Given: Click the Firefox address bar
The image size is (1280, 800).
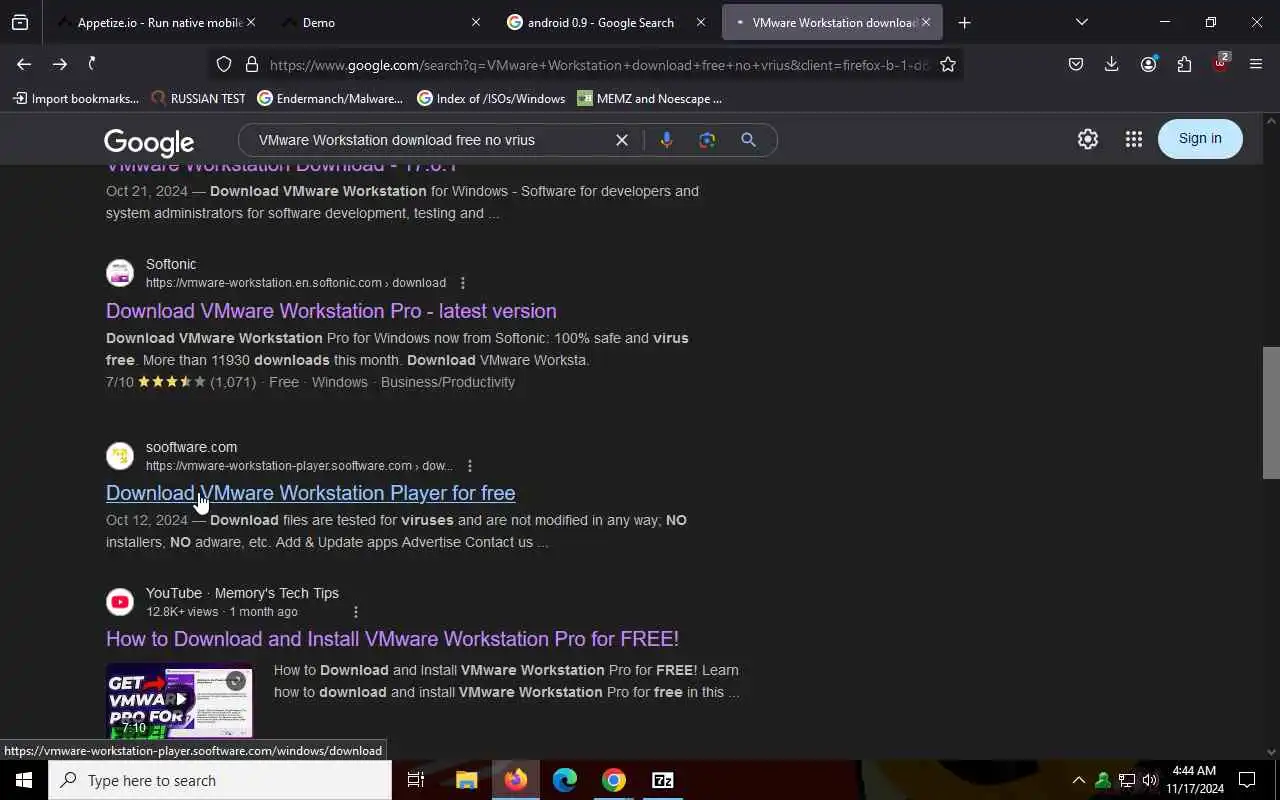Looking at the screenshot, I should (598, 65).
